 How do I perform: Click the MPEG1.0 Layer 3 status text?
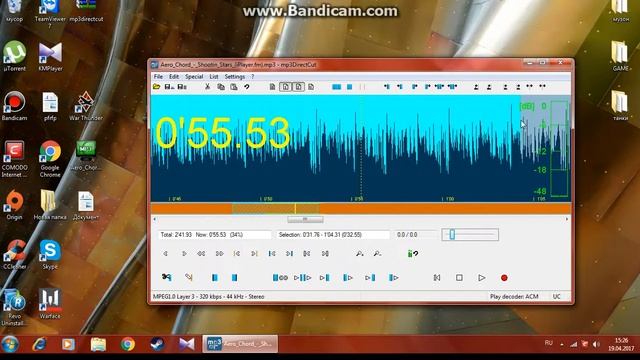tap(209, 296)
